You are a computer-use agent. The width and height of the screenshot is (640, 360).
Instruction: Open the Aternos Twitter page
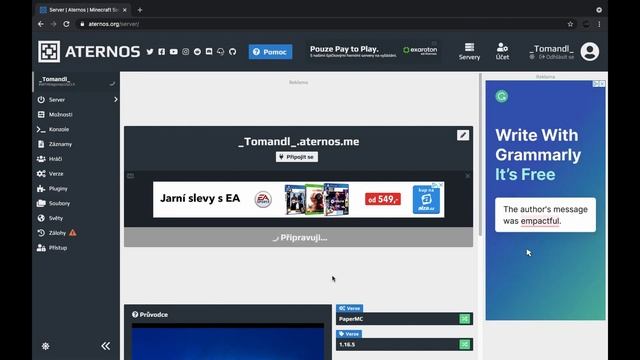click(150, 52)
